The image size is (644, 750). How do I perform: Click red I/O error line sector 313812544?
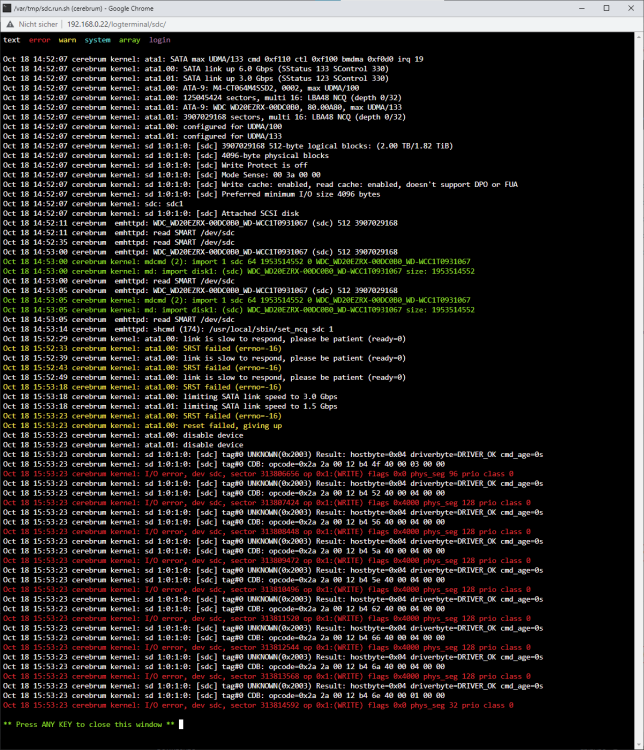tap(266, 647)
